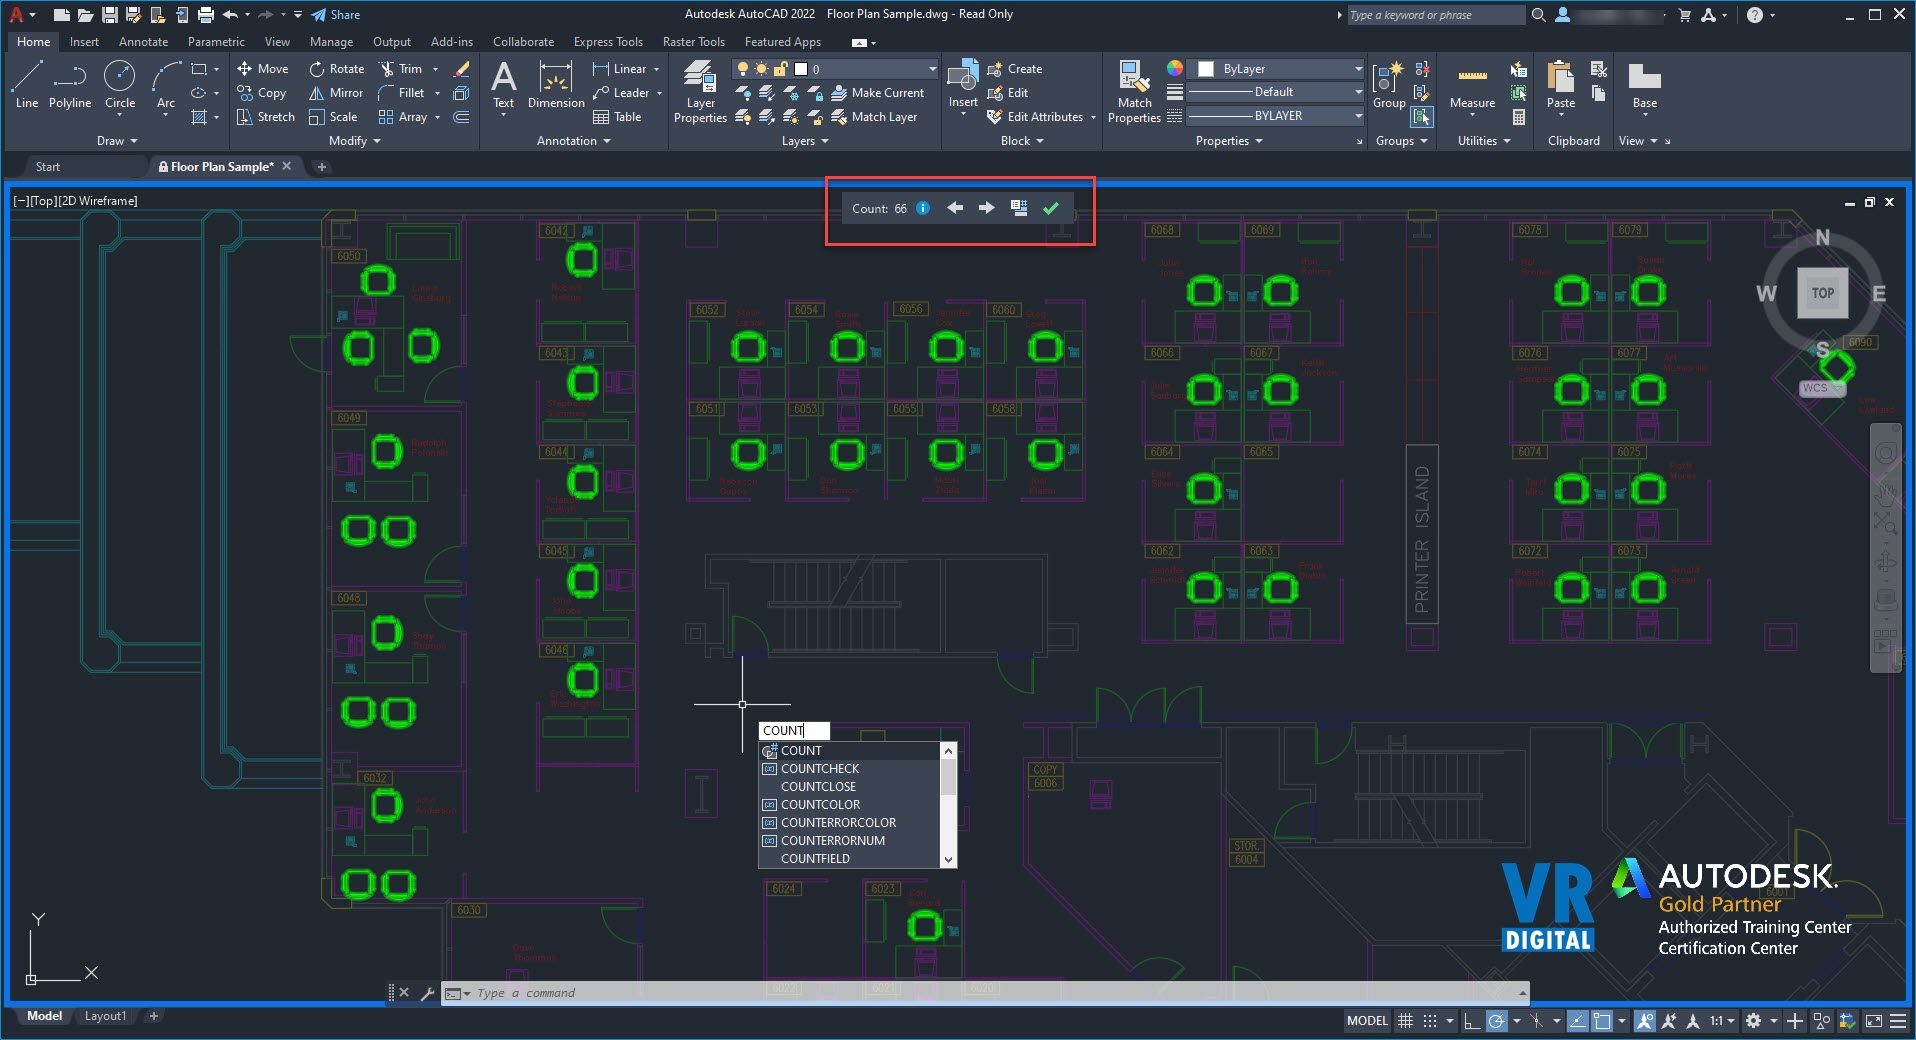Go to previous counted object arrow

point(955,208)
